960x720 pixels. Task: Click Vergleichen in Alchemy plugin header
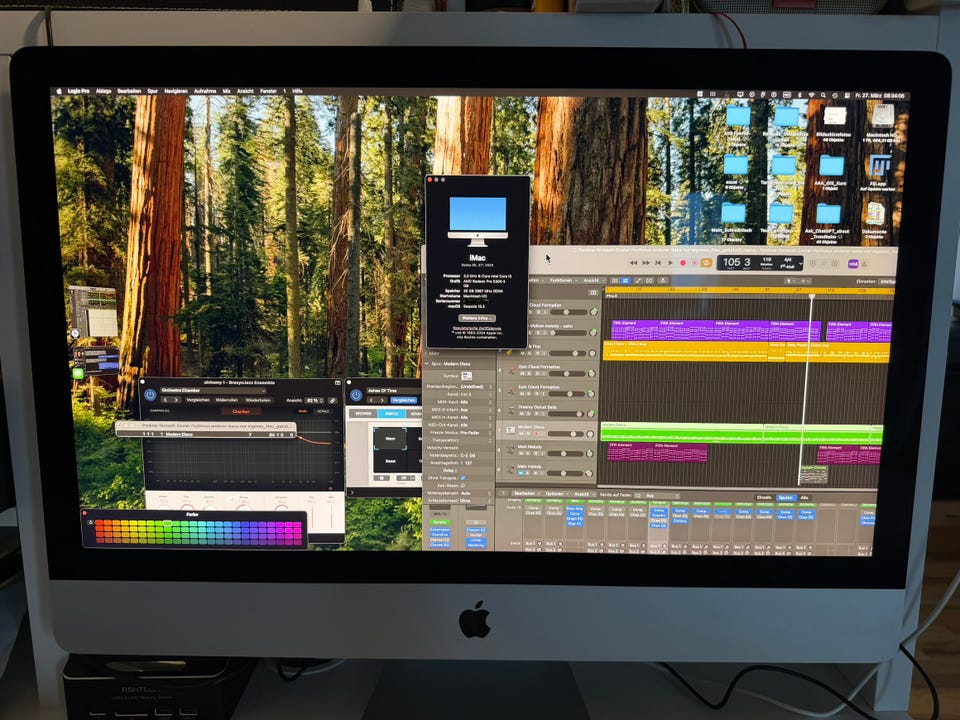198,400
